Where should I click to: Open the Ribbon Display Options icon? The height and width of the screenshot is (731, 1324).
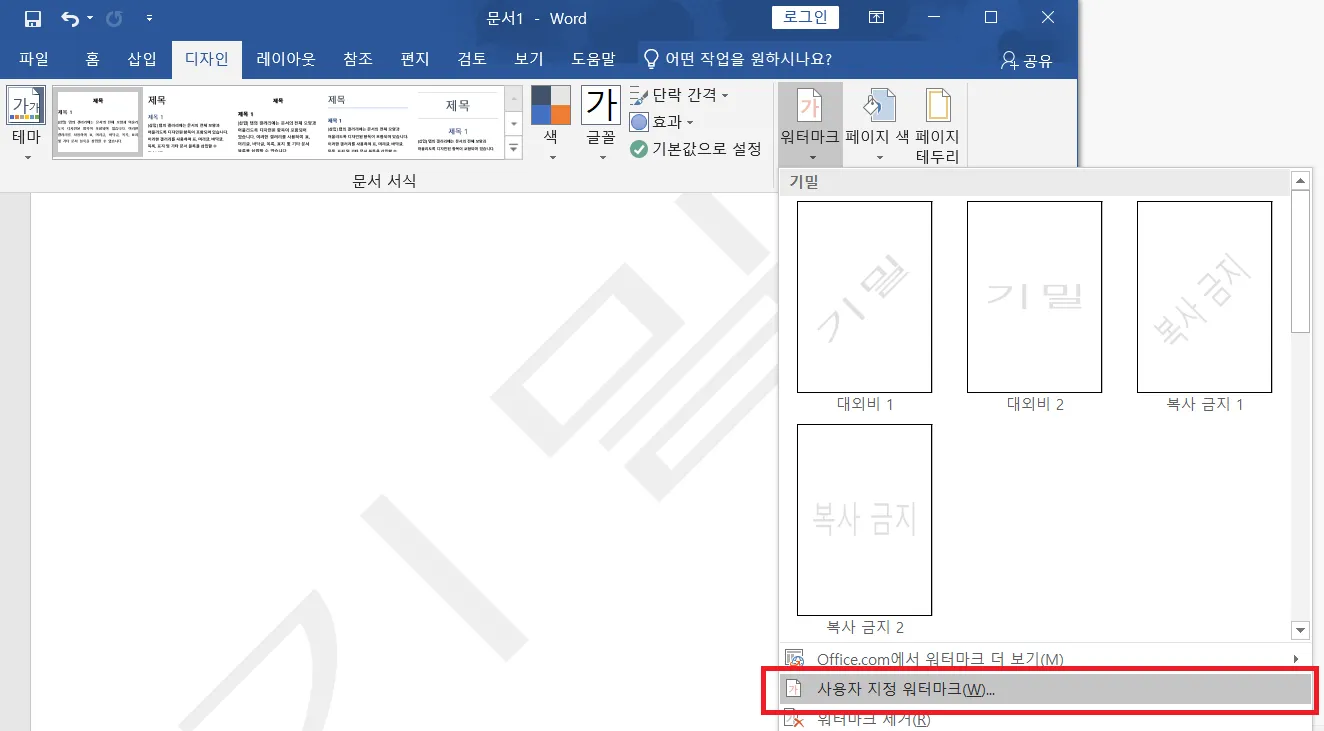(x=876, y=18)
